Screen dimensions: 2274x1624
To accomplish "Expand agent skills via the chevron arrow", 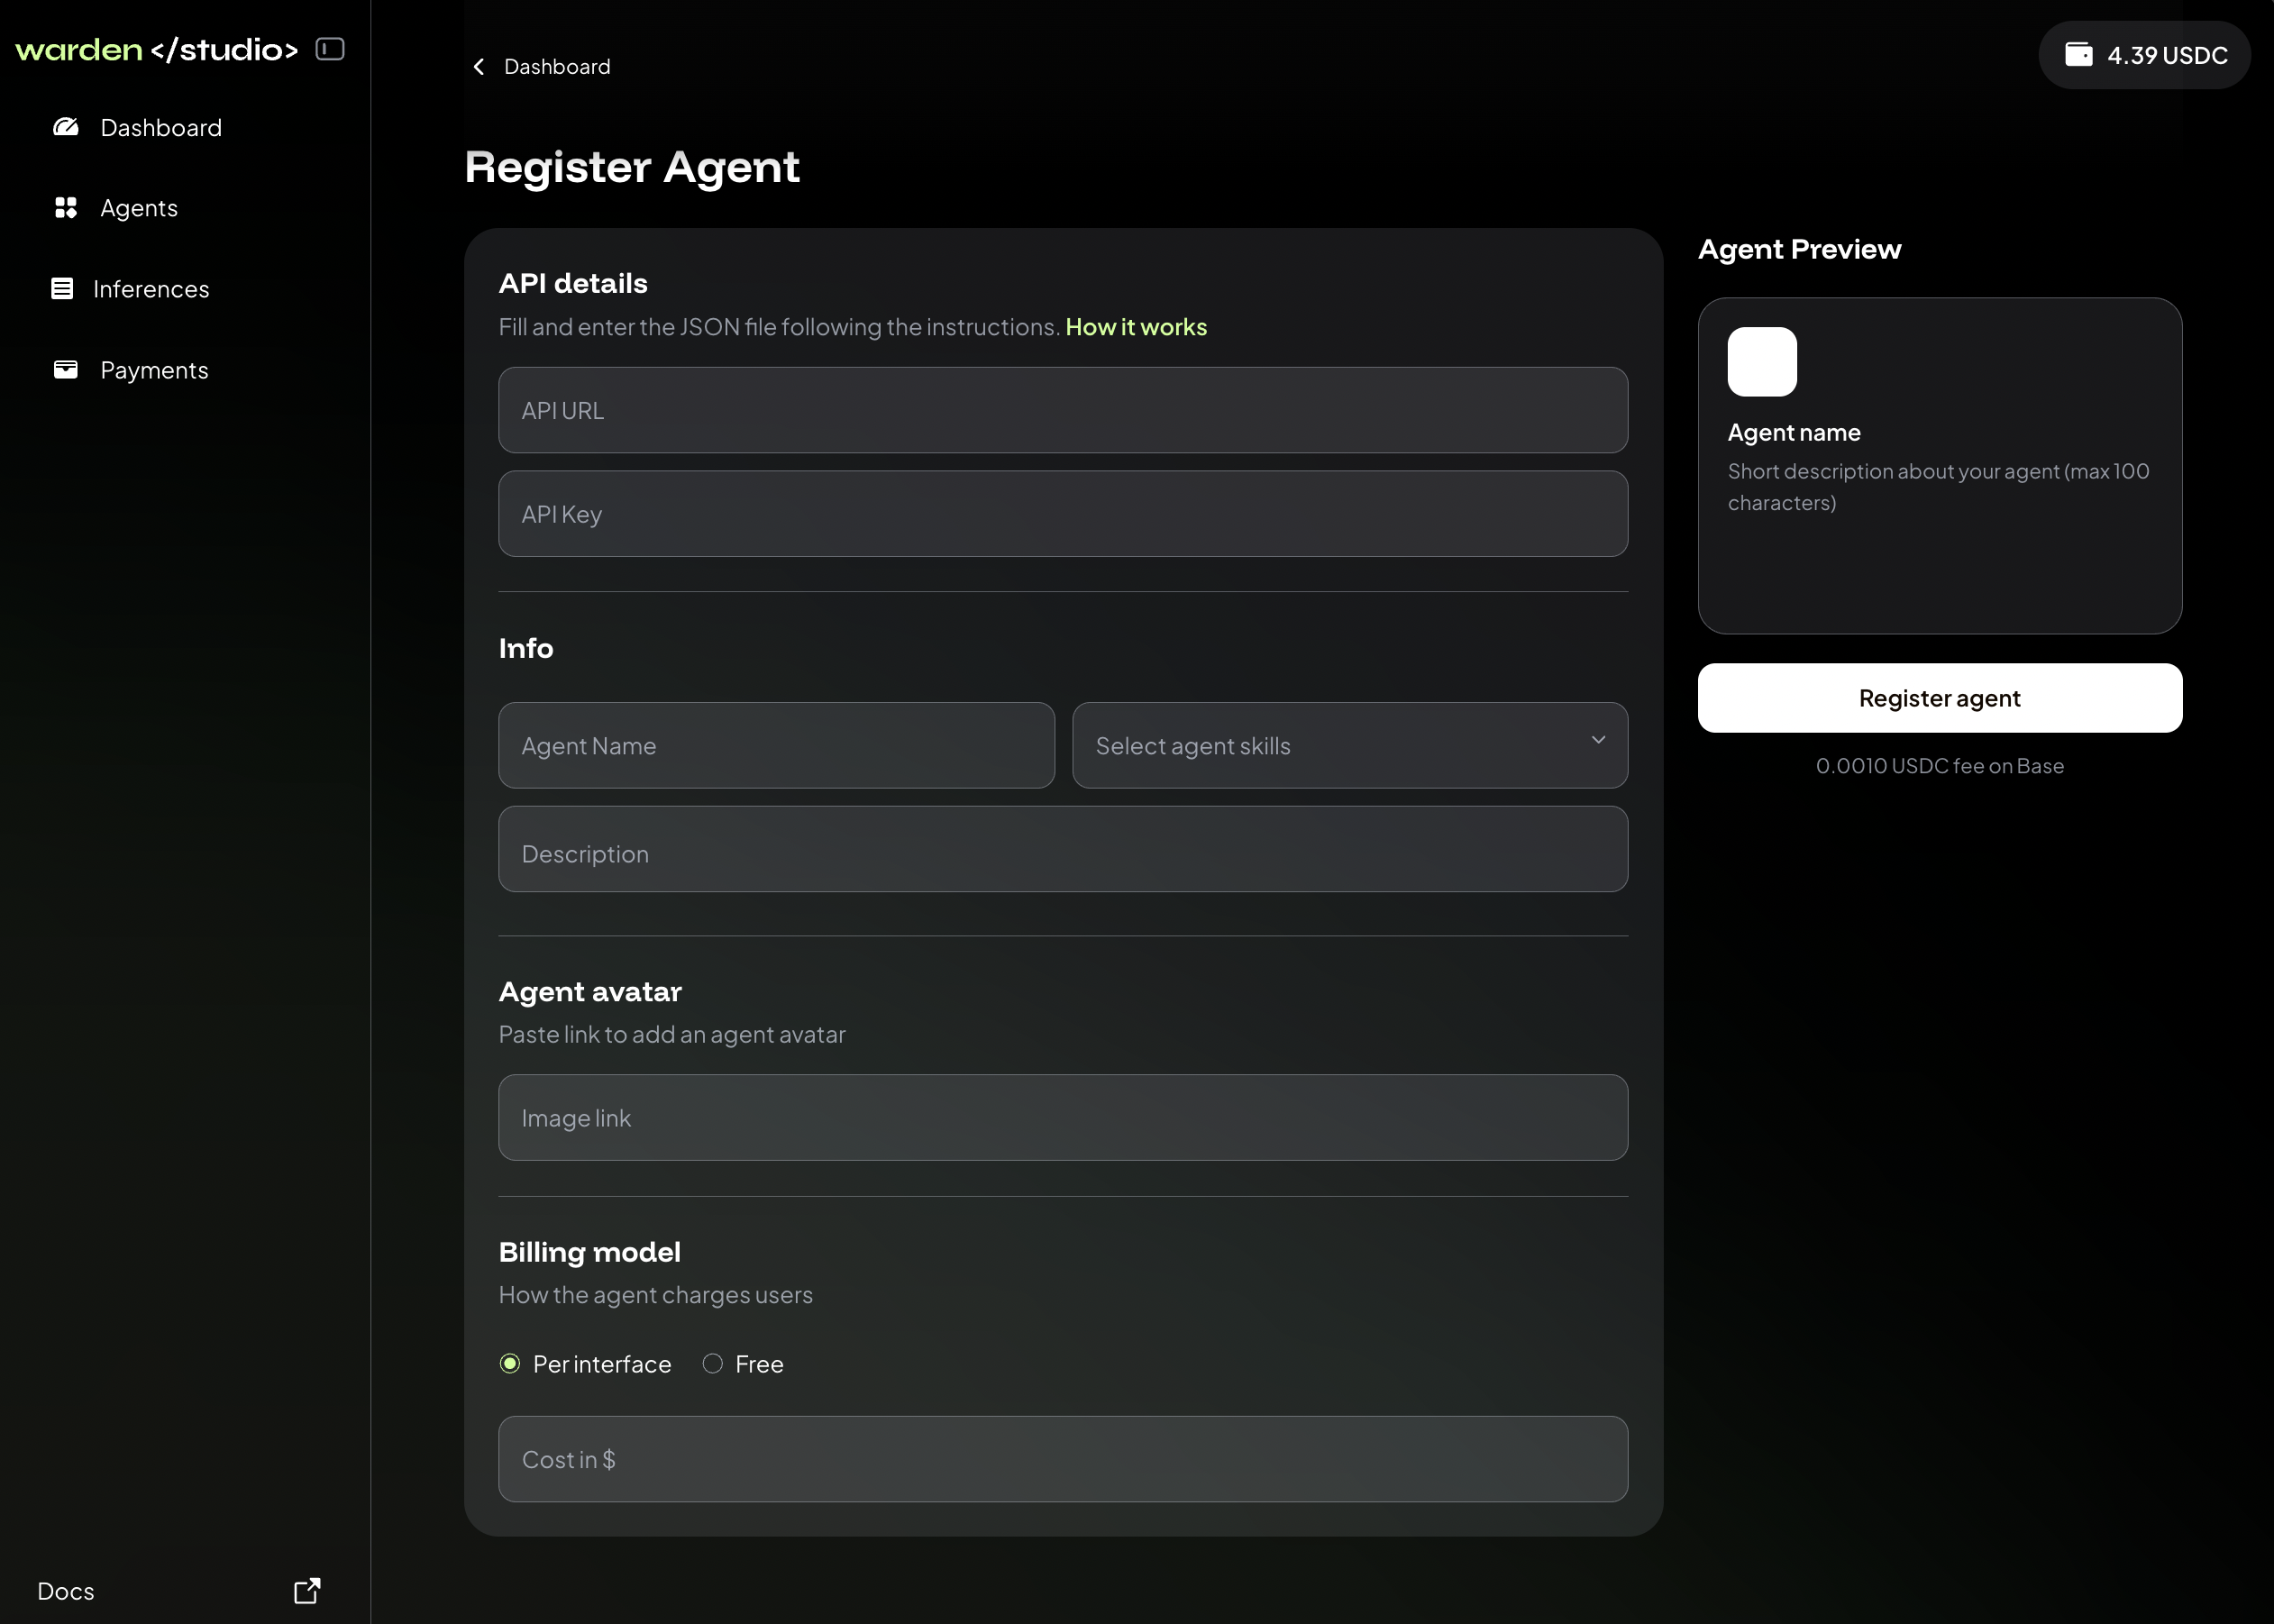I will pyautogui.click(x=1598, y=742).
